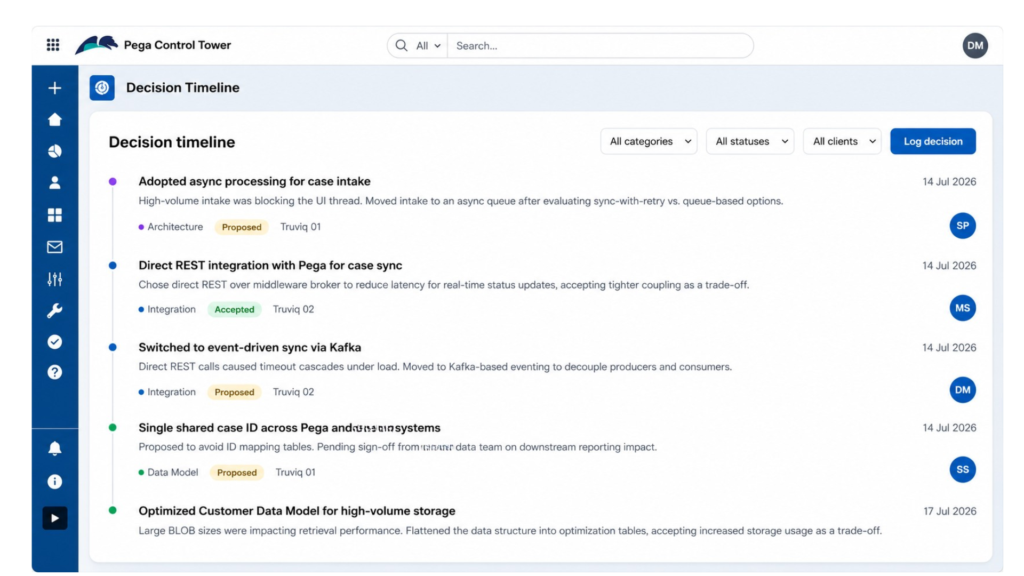Expand the All categories filter
This screenshot has height=576, width=1024.
point(649,141)
